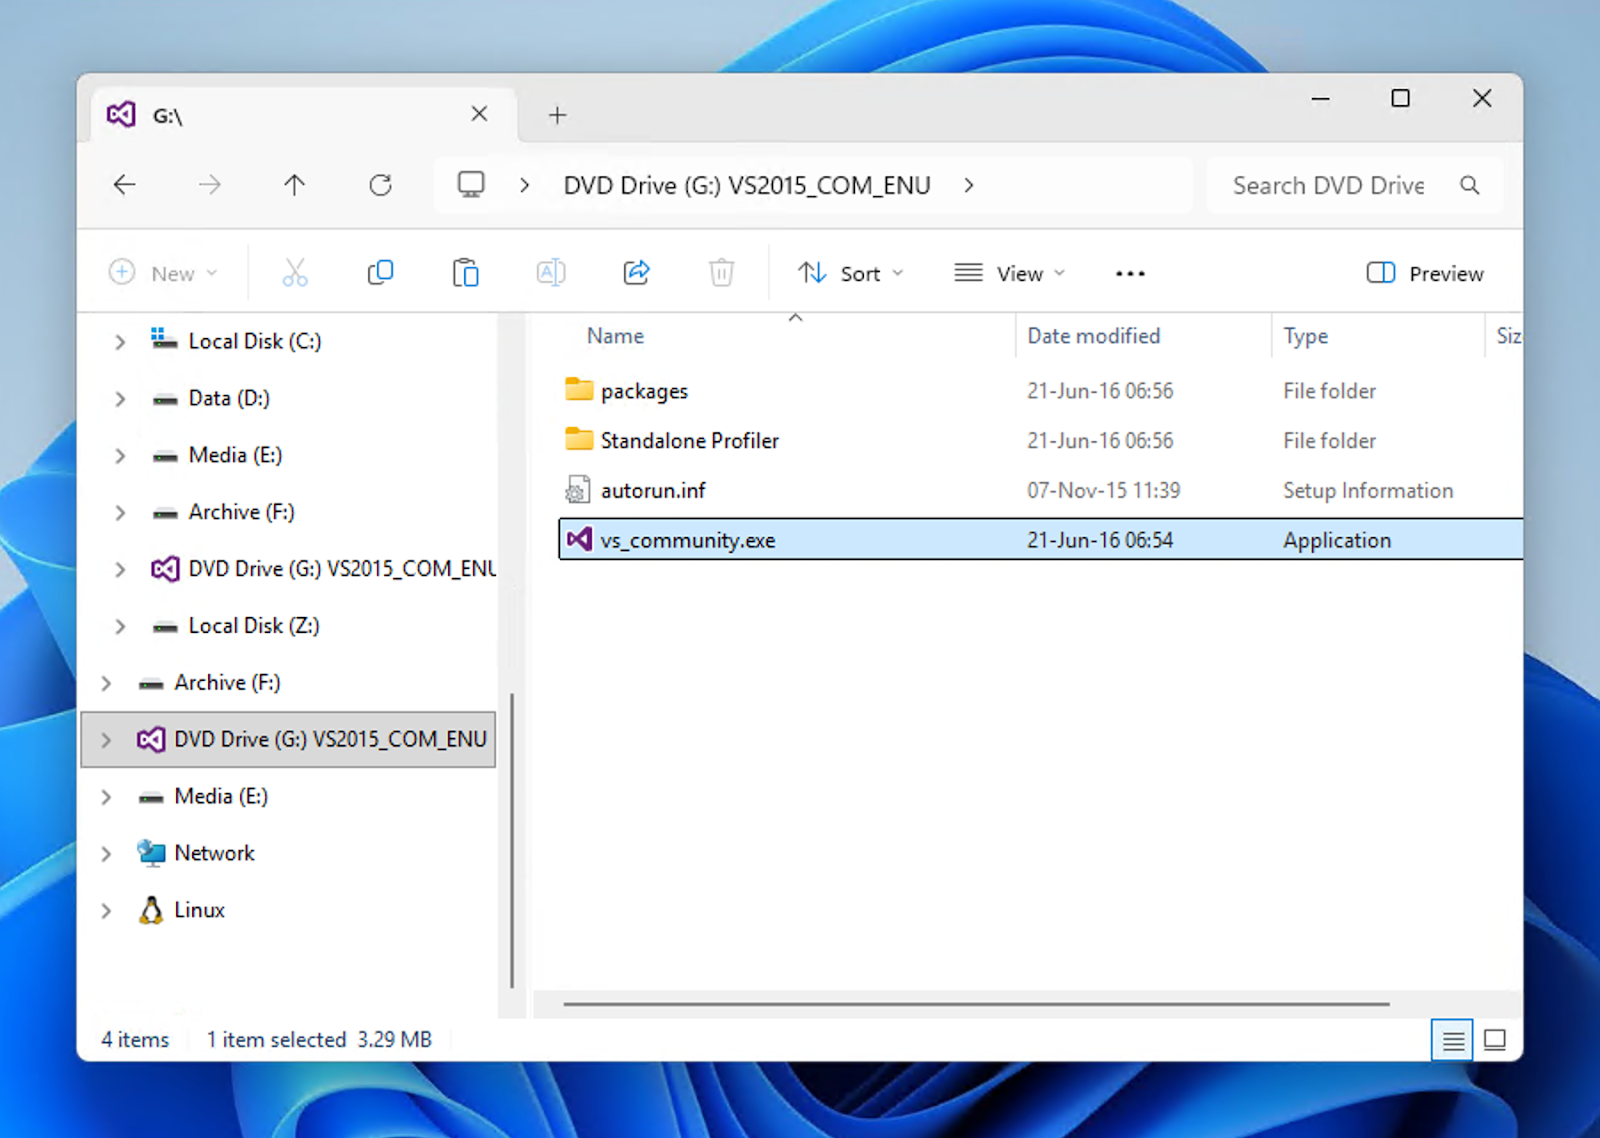Click the horizontal scrollbar of file list

click(976, 1004)
